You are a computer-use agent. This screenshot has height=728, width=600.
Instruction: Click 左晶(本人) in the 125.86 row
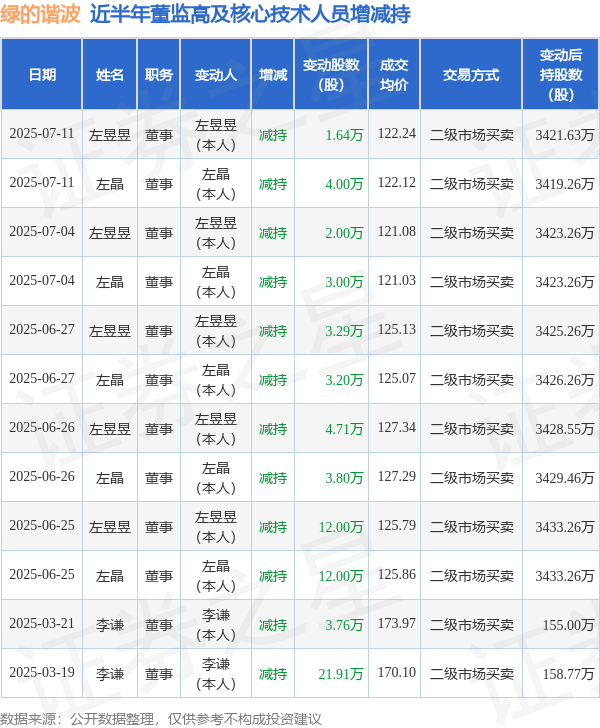(x=216, y=576)
